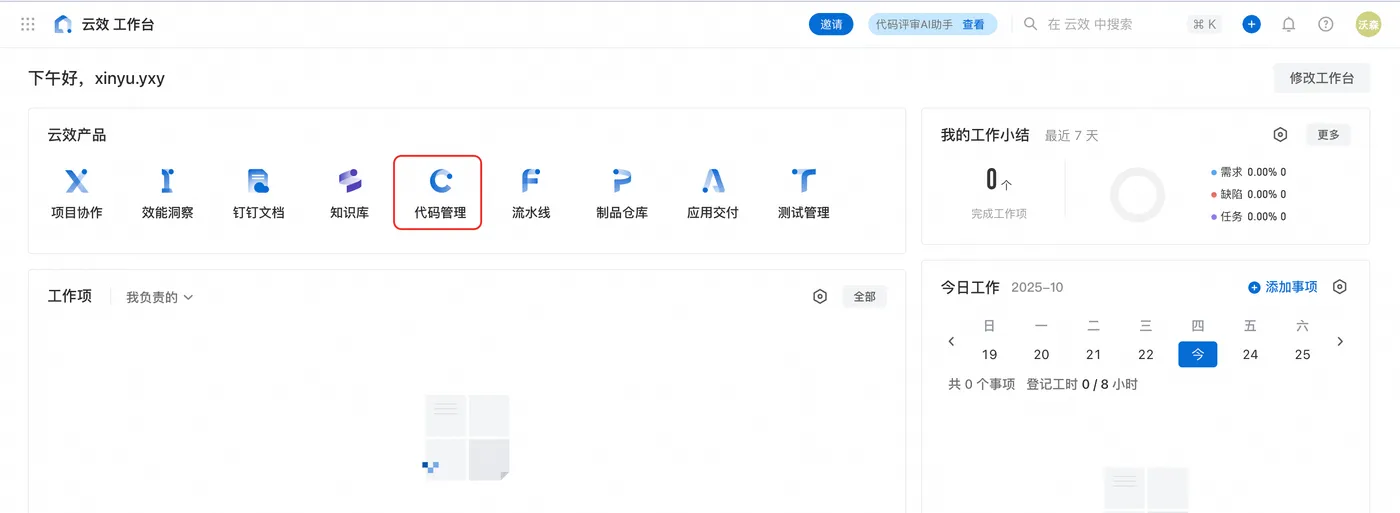Viewport: 1400px width, 513px height.
Task: Open settings for 我的工作小结 panel
Action: click(1280, 135)
